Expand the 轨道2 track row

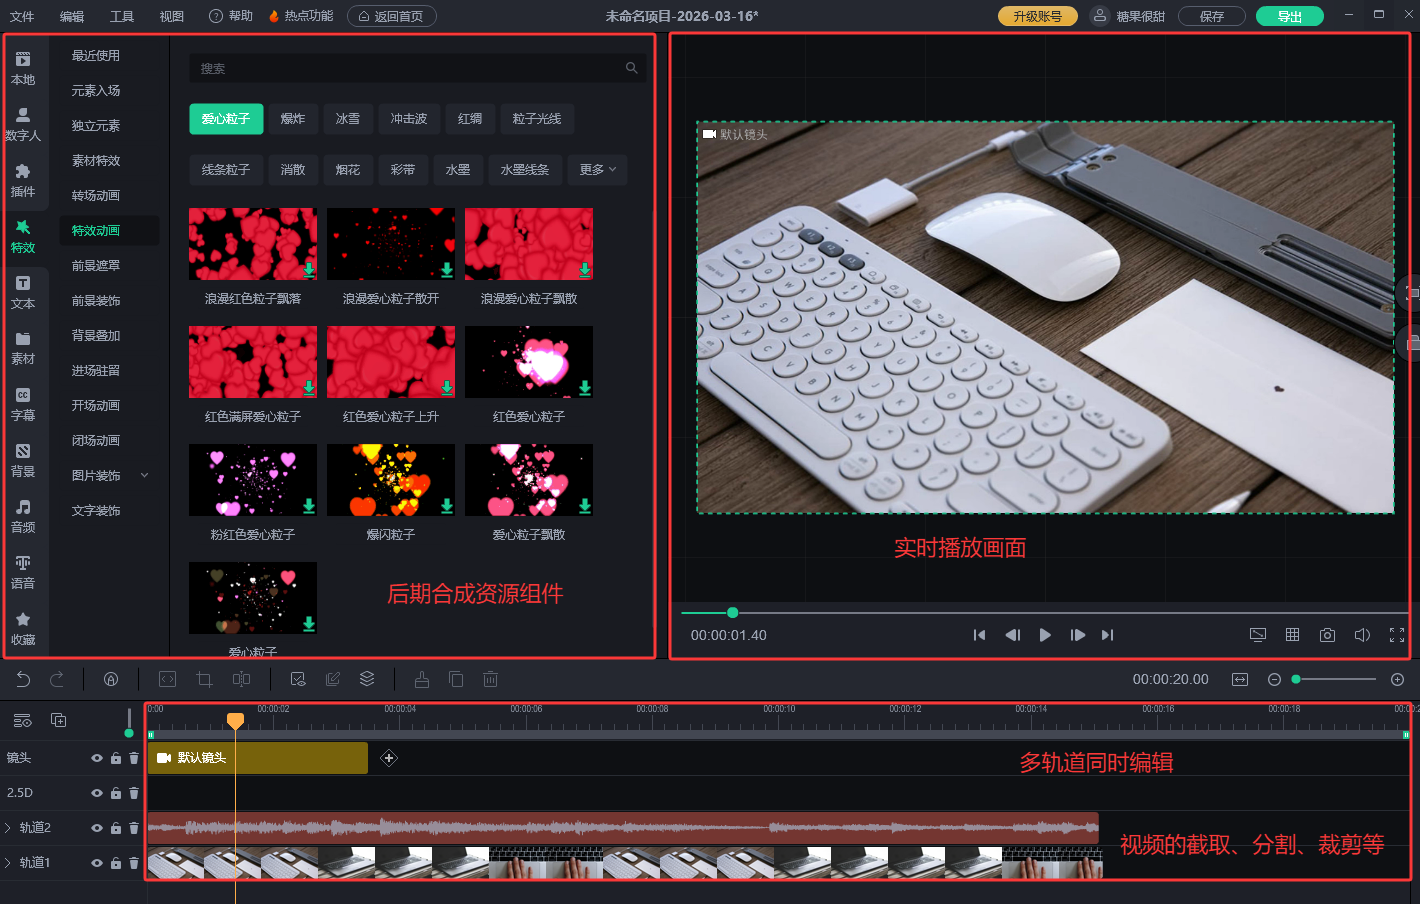point(8,828)
